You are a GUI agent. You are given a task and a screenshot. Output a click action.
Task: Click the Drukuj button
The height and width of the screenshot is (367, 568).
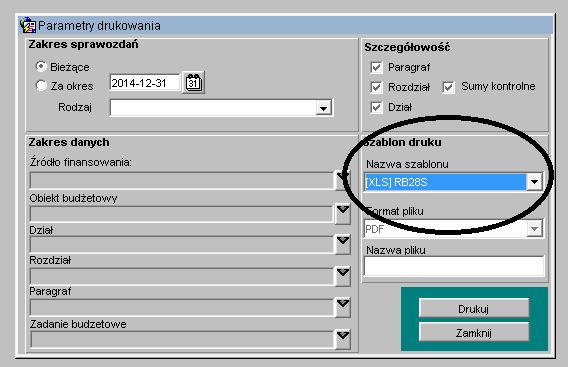pos(474,309)
